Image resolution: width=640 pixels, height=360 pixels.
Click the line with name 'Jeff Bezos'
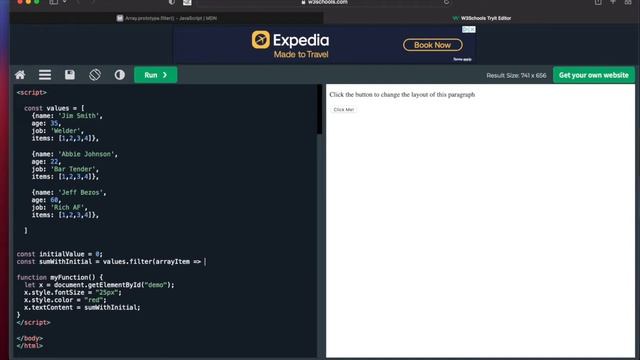point(69,192)
